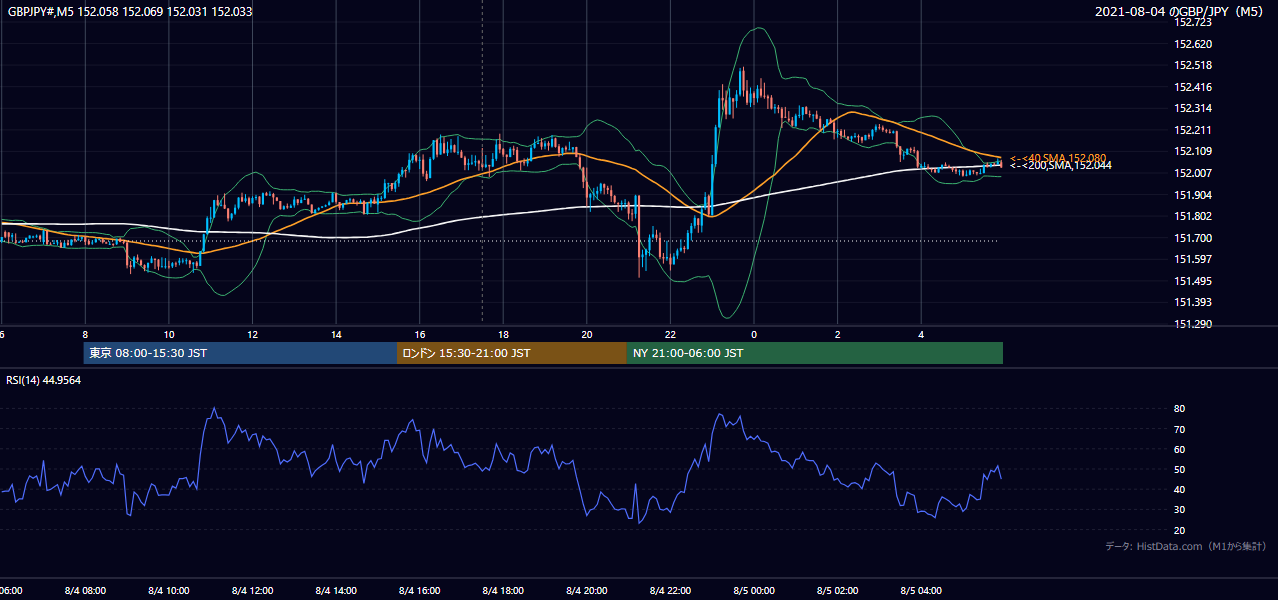The width and height of the screenshot is (1278, 600).
Task: Click hour label 22 under price chart
Action: 670,334
